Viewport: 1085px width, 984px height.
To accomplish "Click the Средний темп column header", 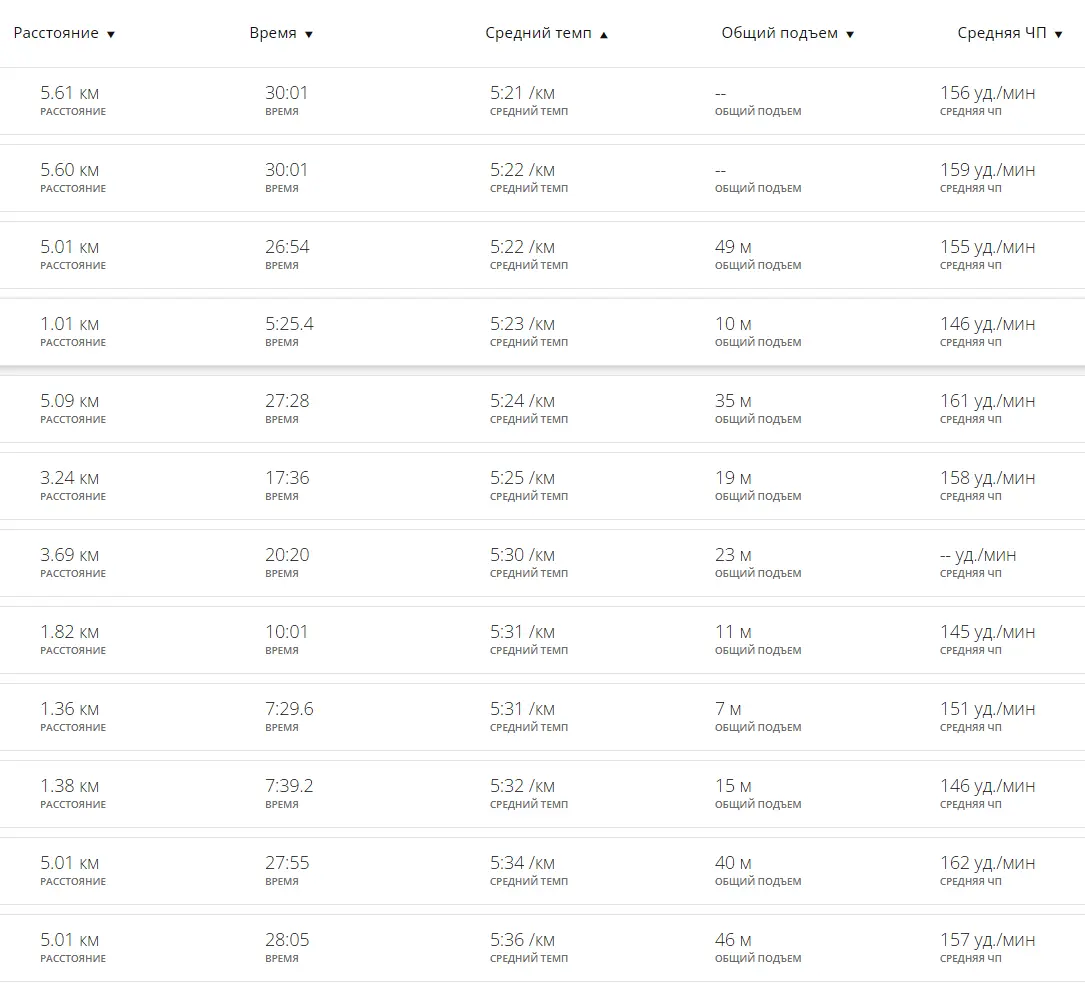I will 538,33.
